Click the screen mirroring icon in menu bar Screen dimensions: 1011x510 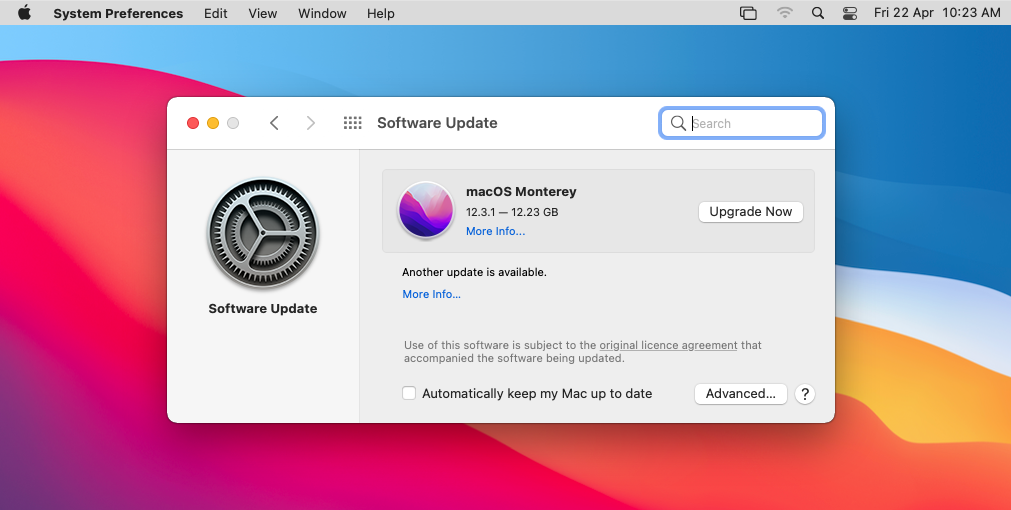(748, 13)
